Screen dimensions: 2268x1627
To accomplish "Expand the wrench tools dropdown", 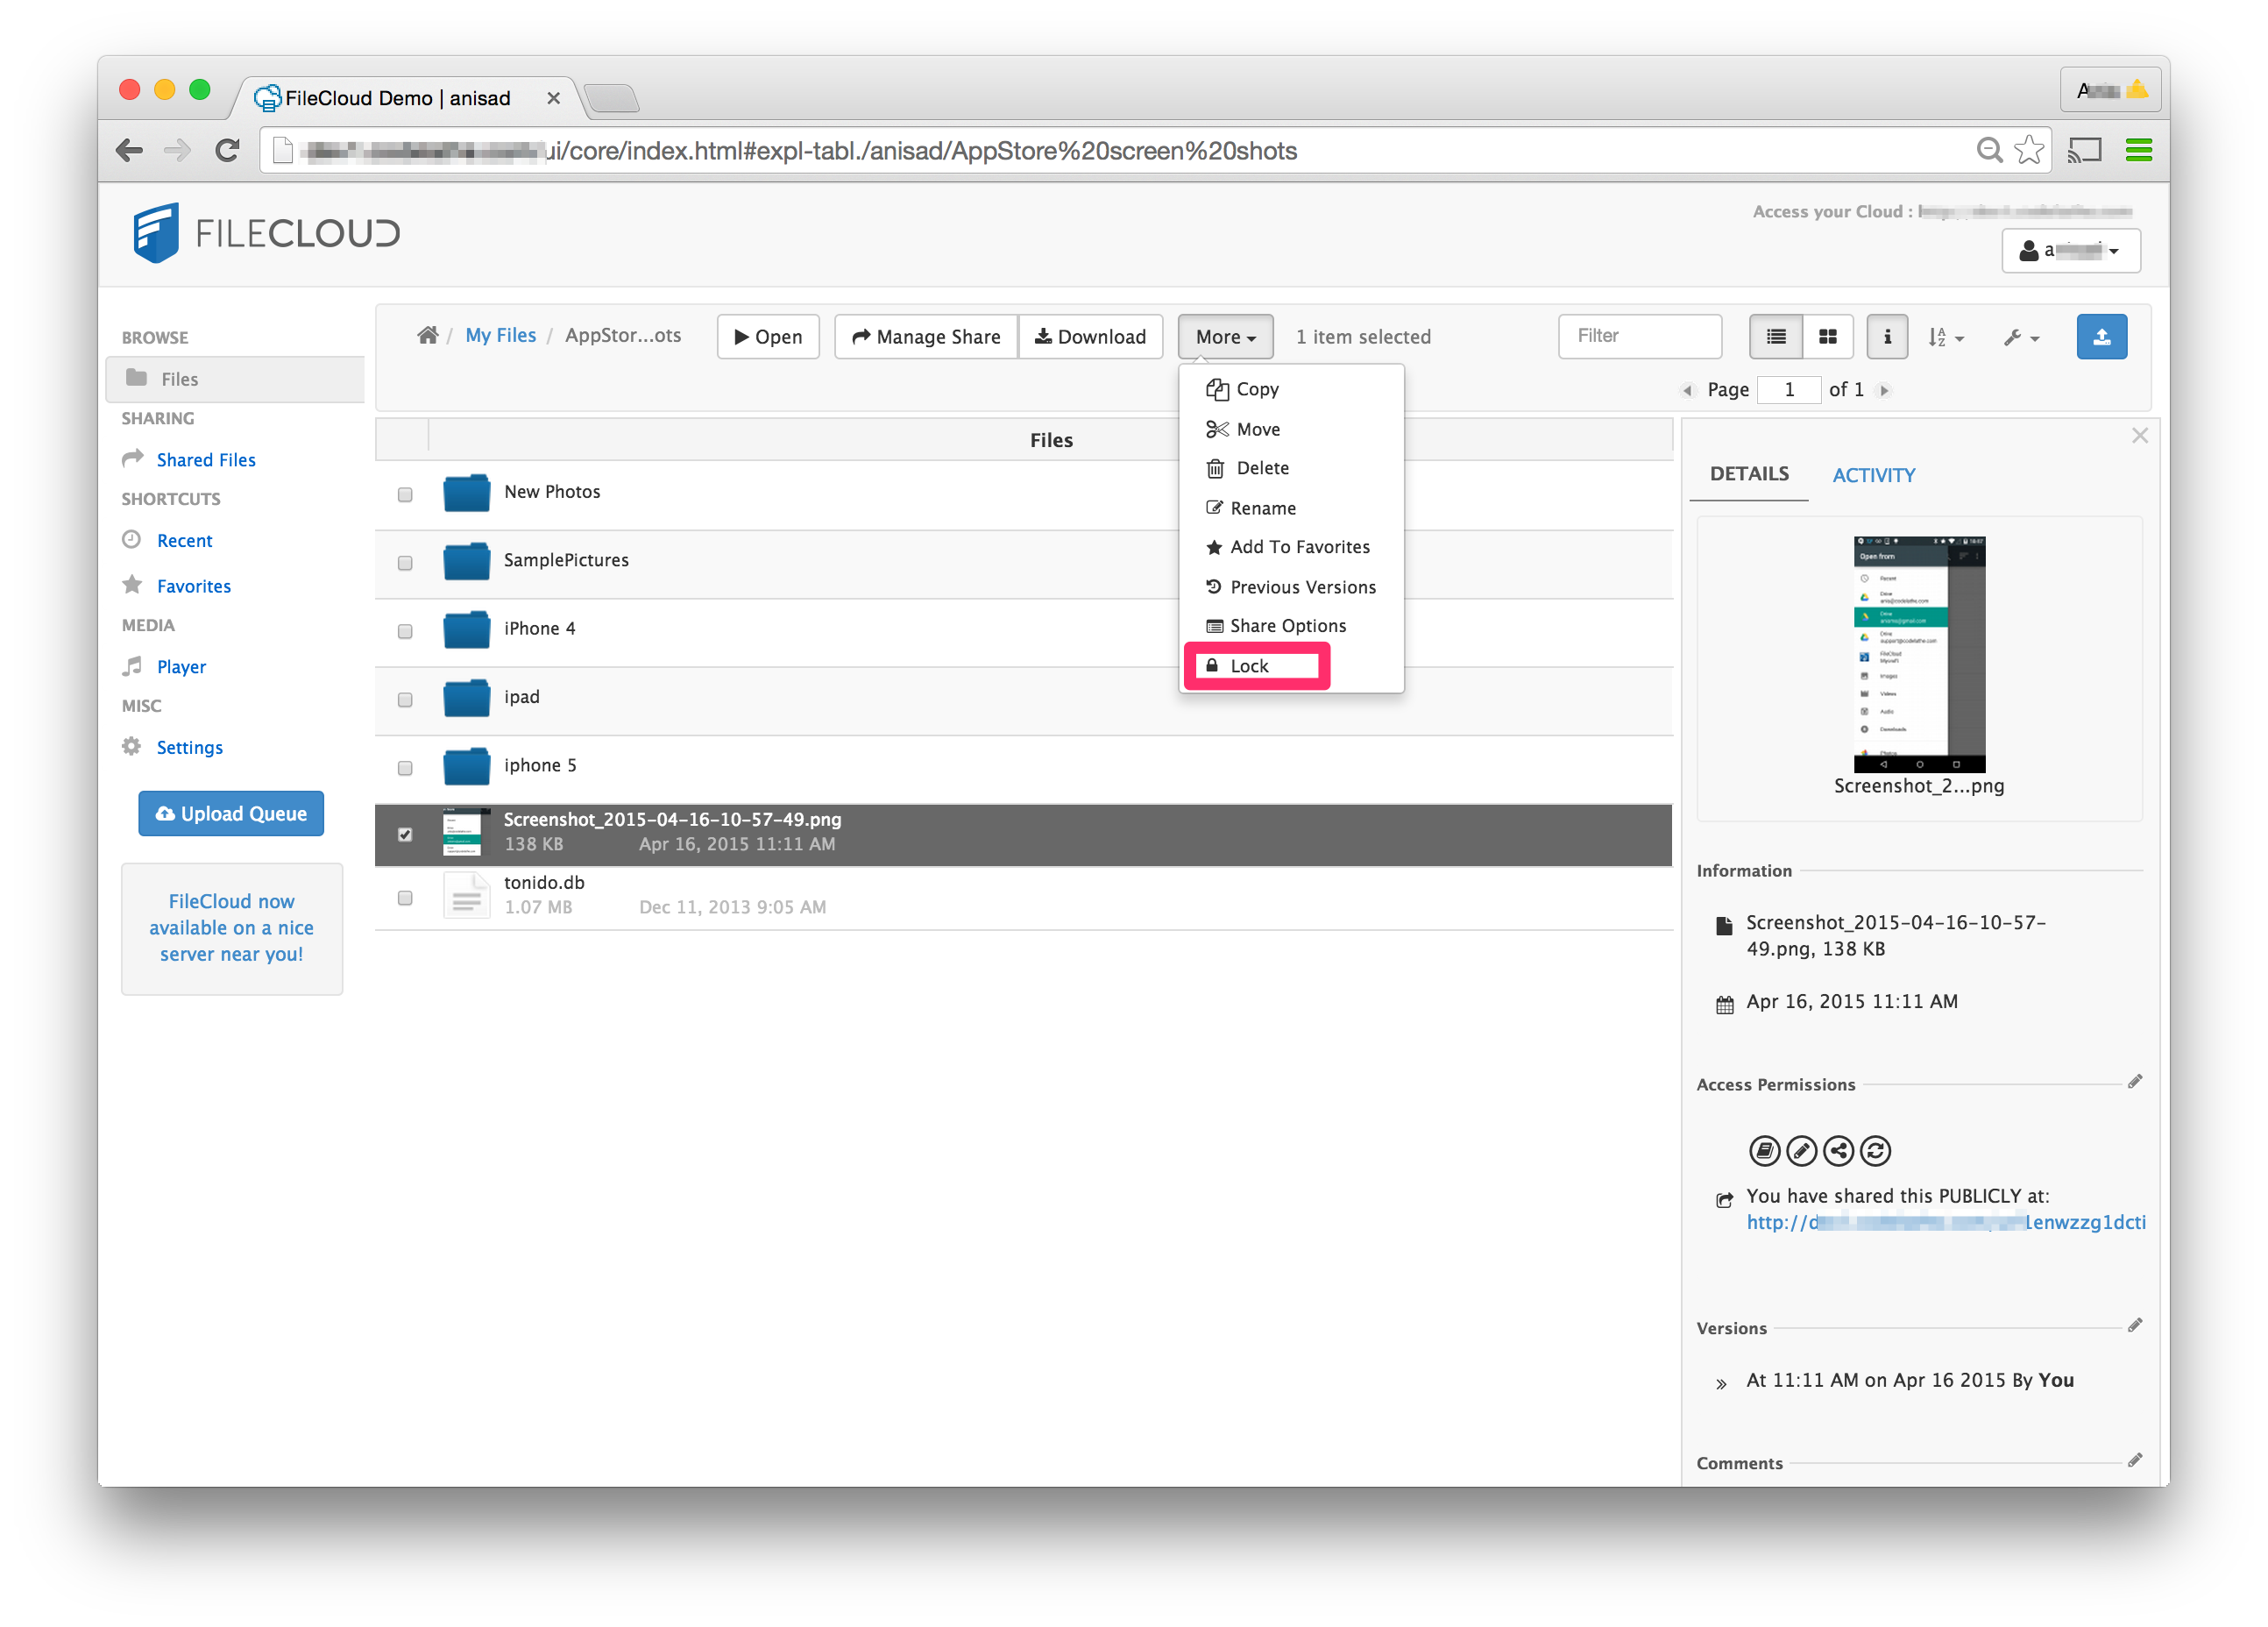I will [2020, 338].
